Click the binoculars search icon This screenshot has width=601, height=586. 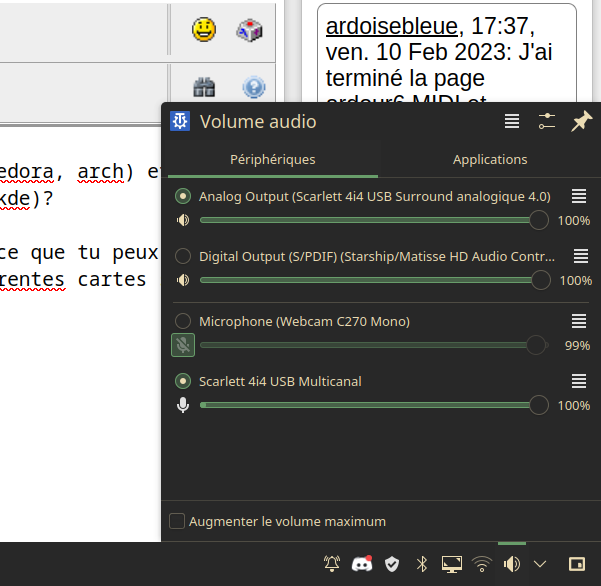tap(204, 87)
